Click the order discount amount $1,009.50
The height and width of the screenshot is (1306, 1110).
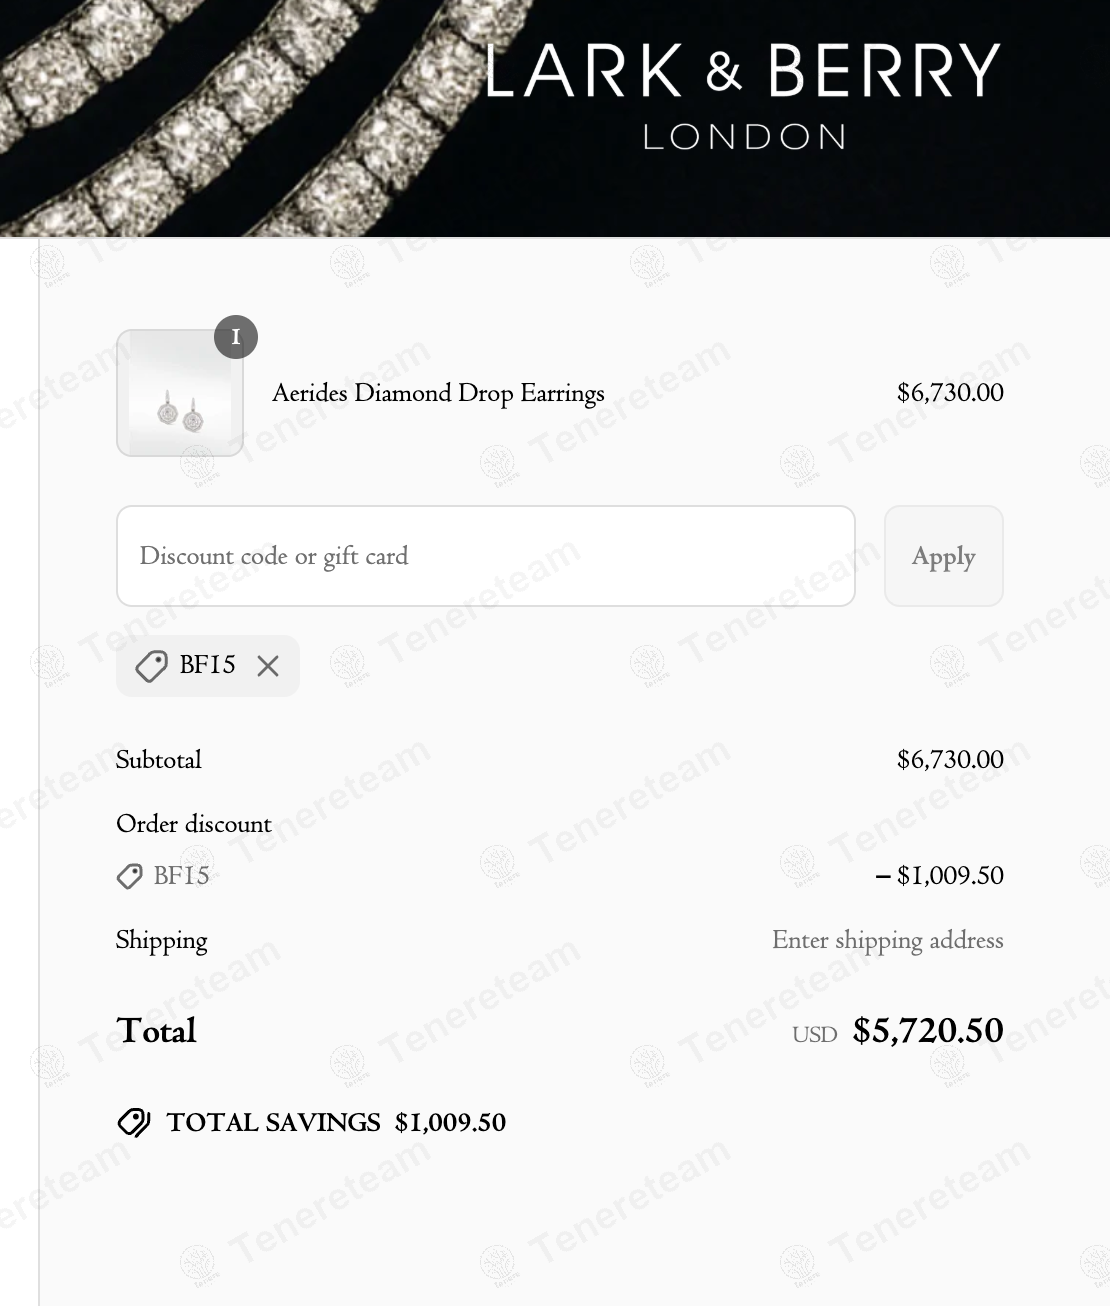(x=939, y=876)
